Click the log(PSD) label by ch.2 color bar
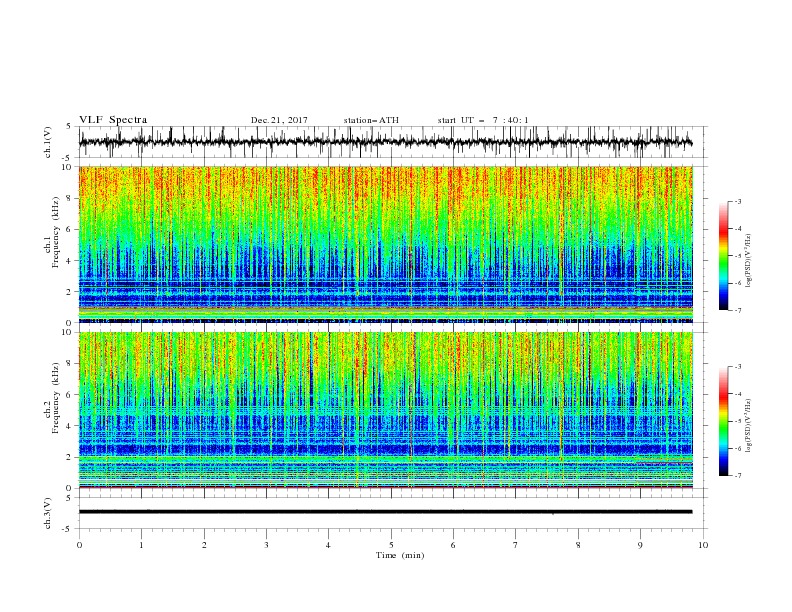The height and width of the screenshot is (612, 792). pos(749,426)
